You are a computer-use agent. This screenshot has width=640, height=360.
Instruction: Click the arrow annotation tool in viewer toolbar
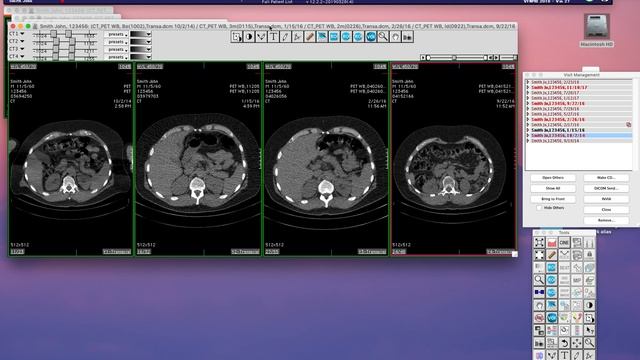click(298, 37)
